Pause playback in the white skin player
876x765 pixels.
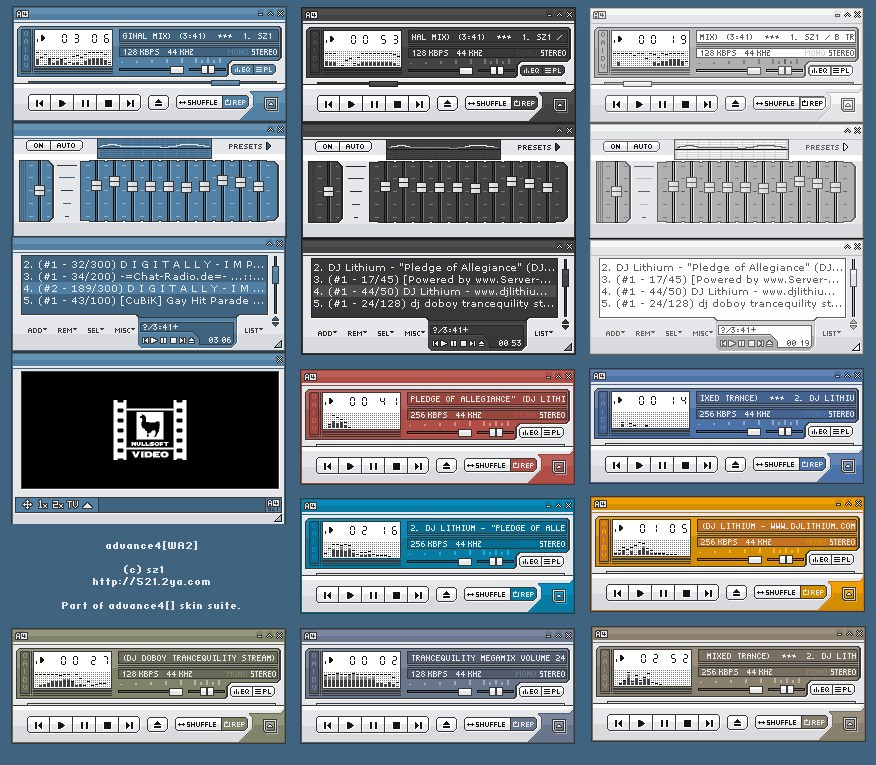[662, 104]
